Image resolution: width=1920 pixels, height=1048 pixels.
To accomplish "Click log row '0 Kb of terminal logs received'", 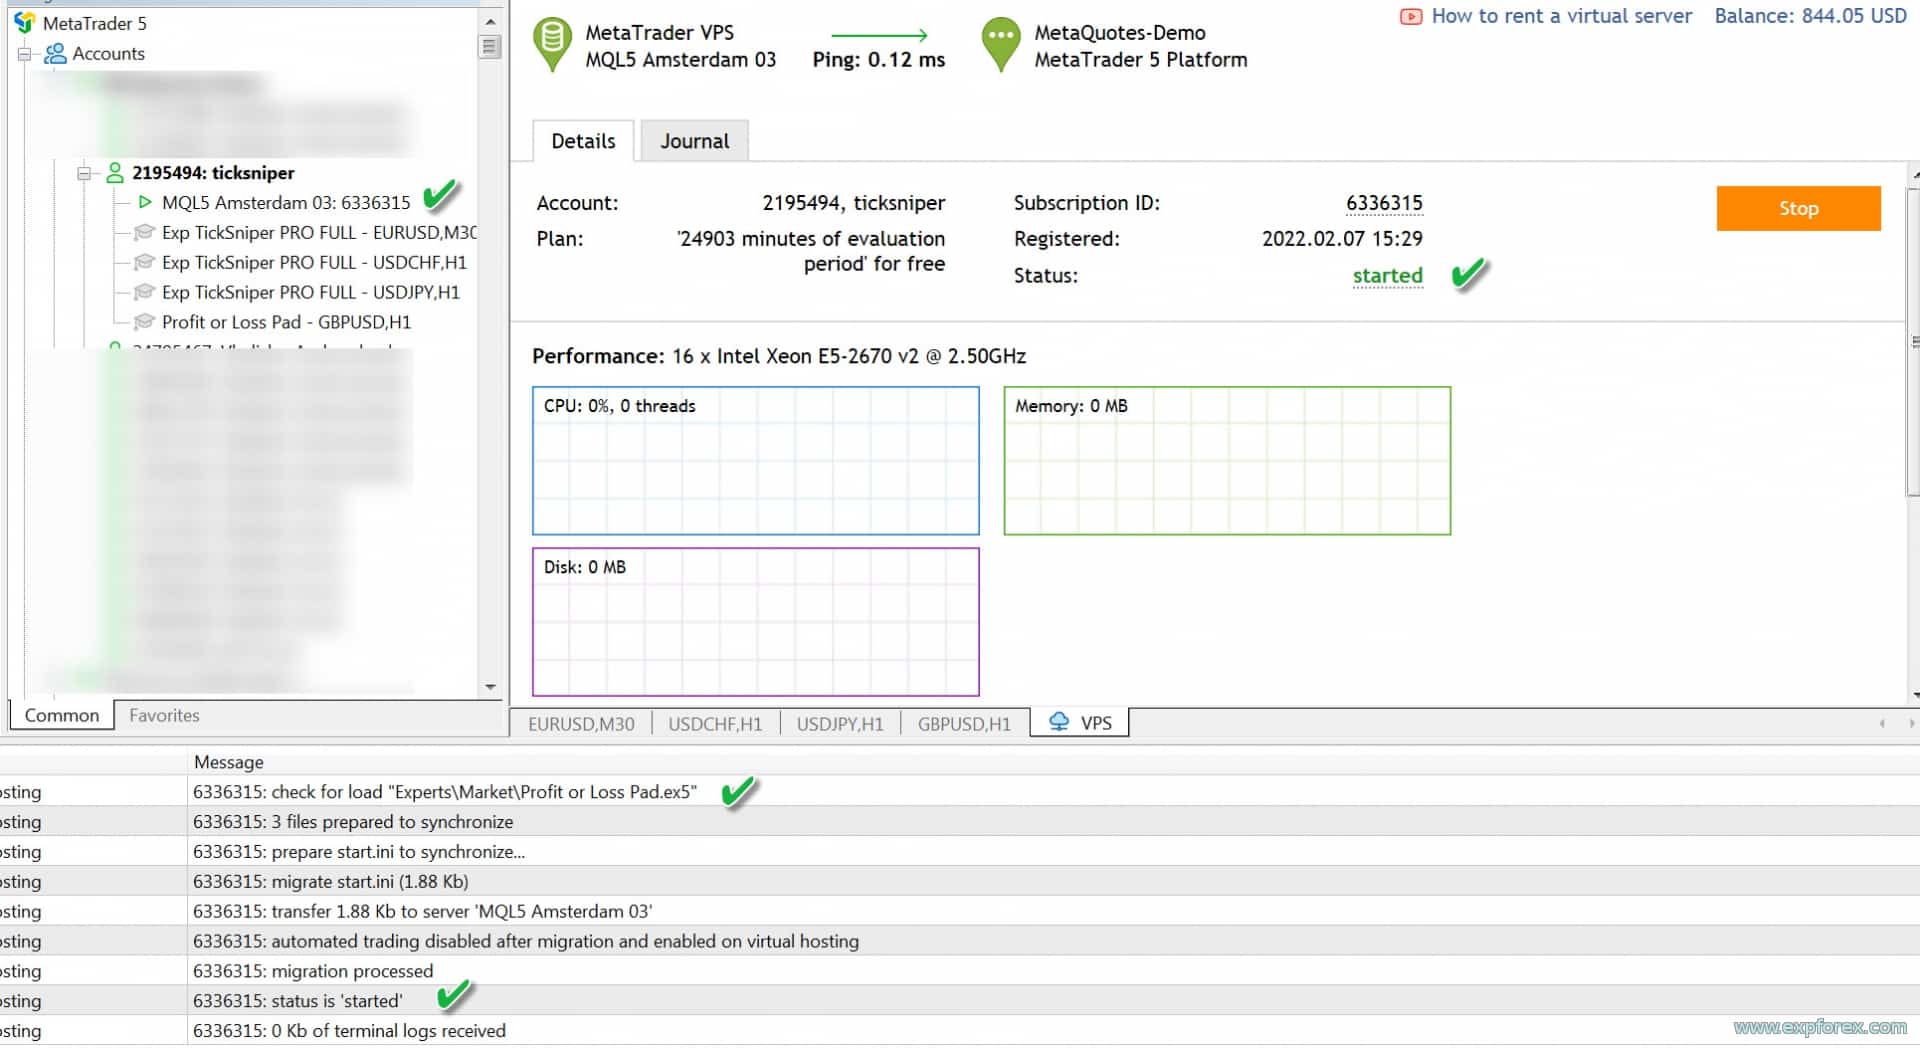I will [x=960, y=1031].
